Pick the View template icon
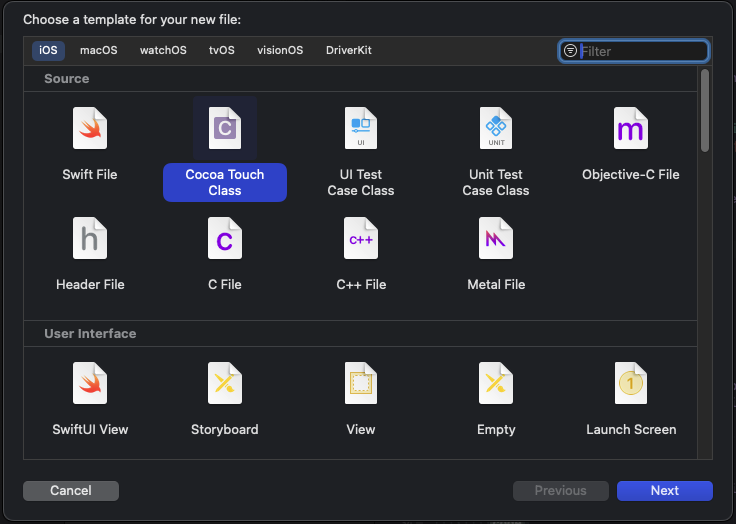736x524 pixels. click(360, 383)
